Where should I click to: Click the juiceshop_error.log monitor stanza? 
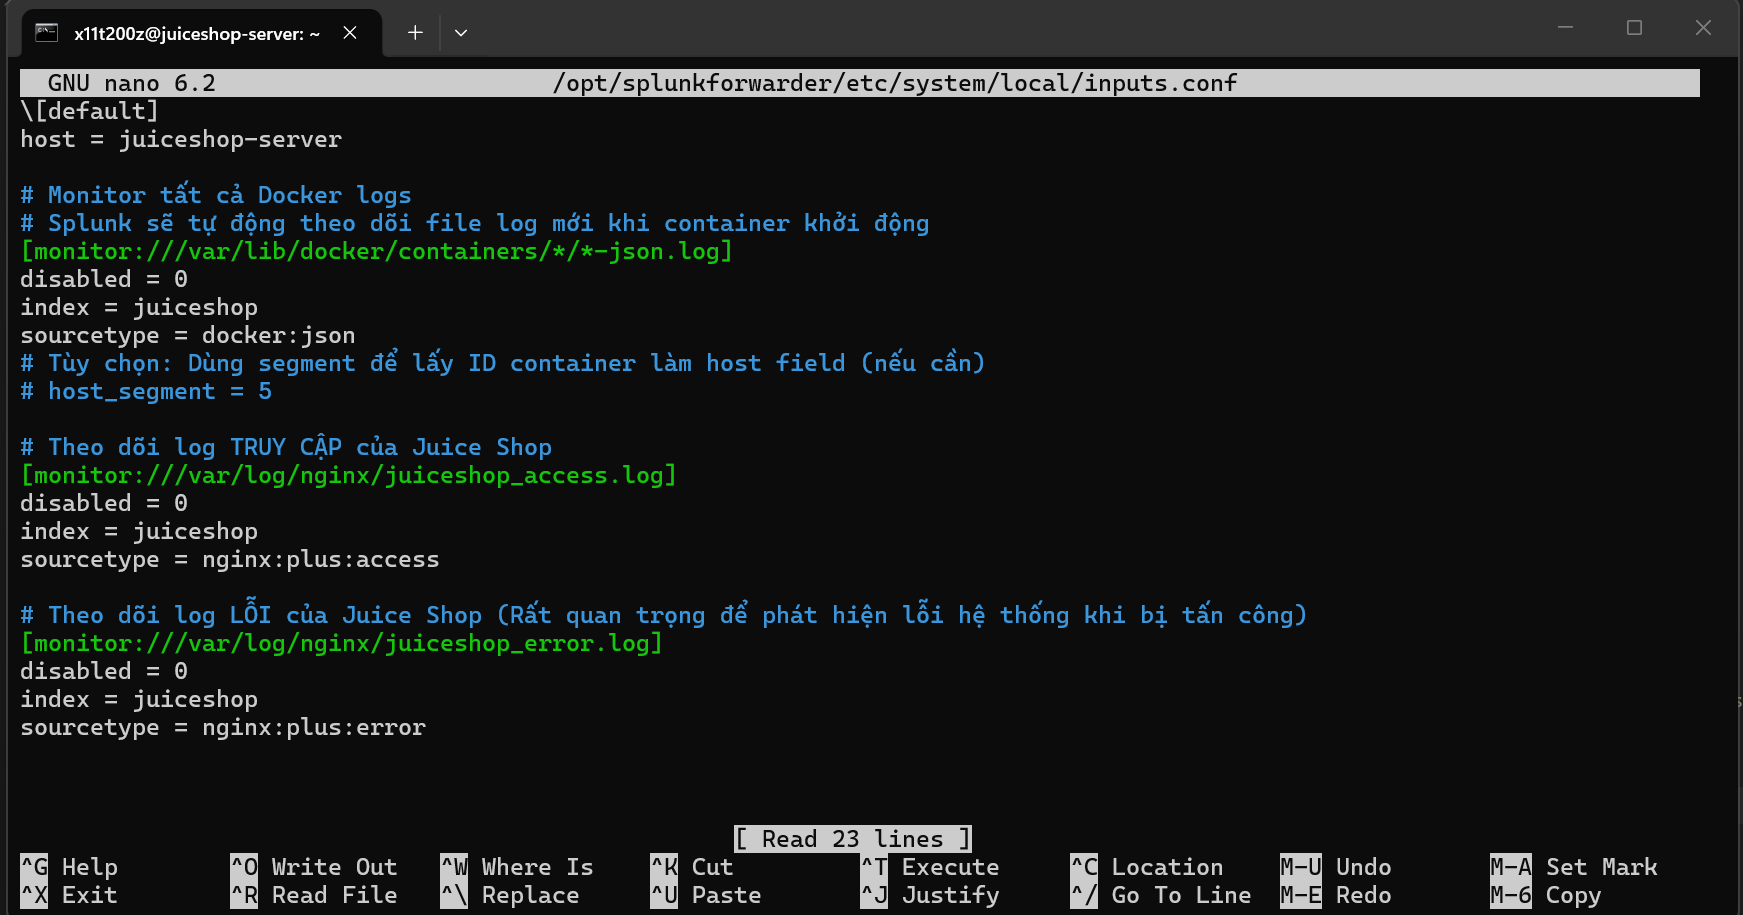[x=341, y=643]
